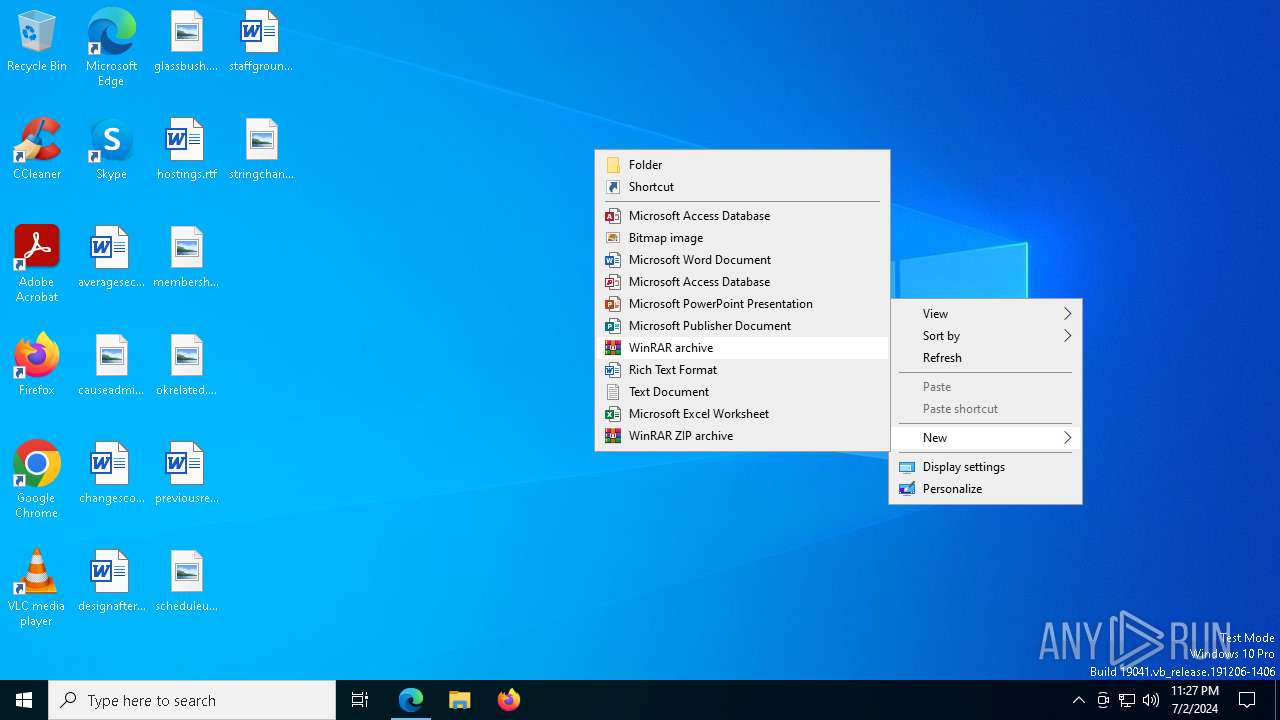1280x720 pixels.
Task: Create a new Folder
Action: click(x=742, y=165)
